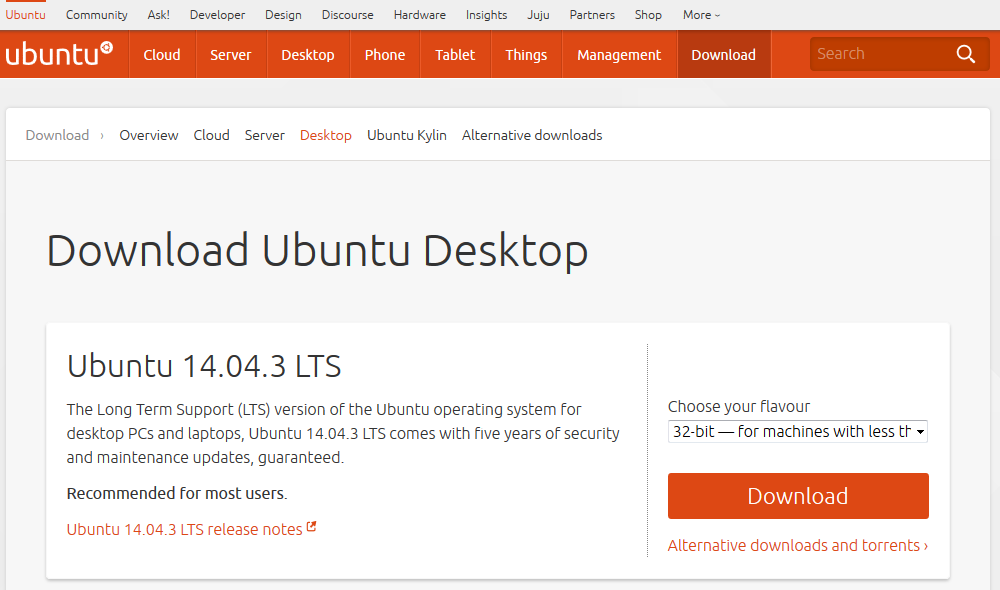
Task: Click the Ubuntu logo in header
Action: [x=59, y=54]
